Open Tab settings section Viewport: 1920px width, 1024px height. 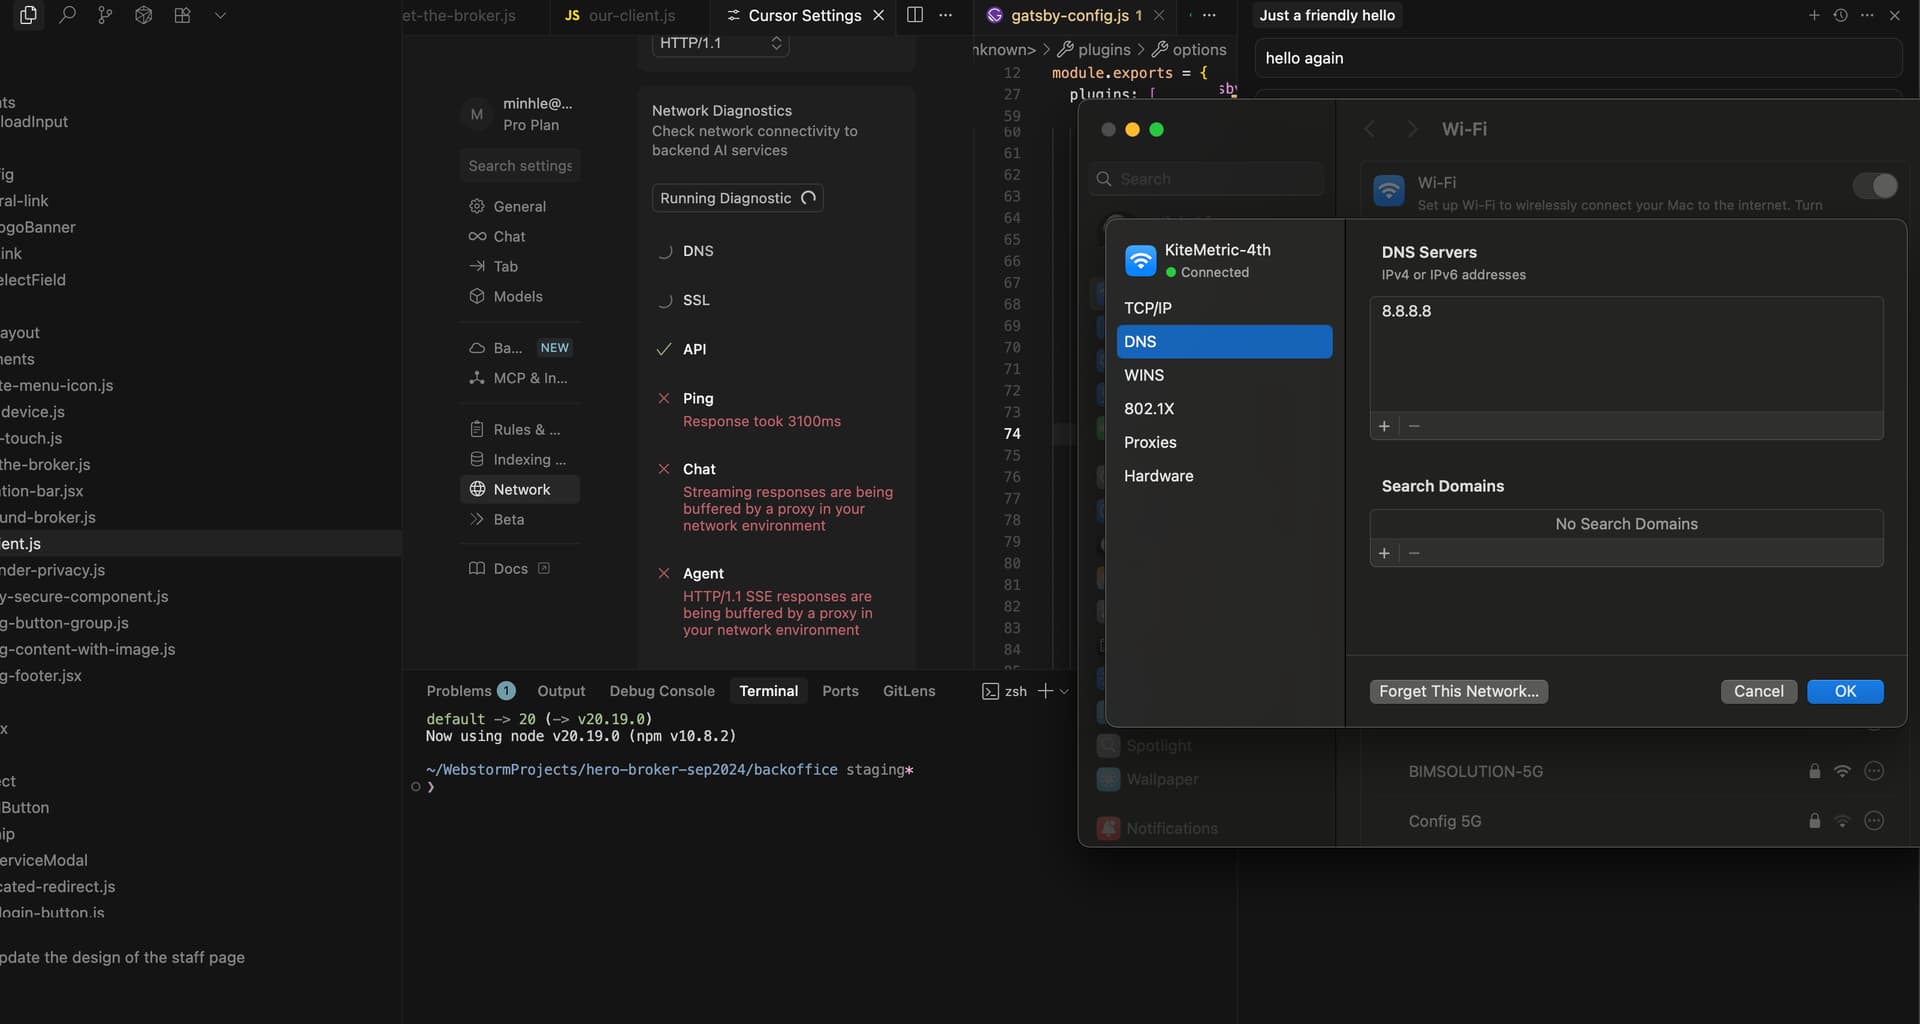tap(505, 266)
